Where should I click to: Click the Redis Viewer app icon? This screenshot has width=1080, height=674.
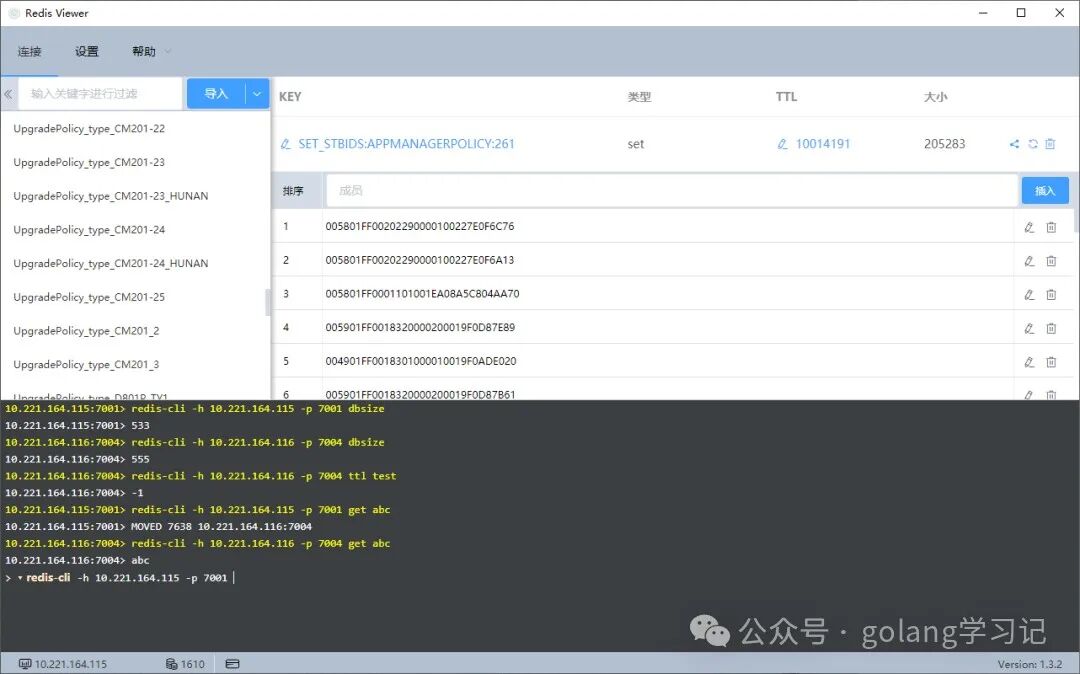pyautogui.click(x=13, y=13)
